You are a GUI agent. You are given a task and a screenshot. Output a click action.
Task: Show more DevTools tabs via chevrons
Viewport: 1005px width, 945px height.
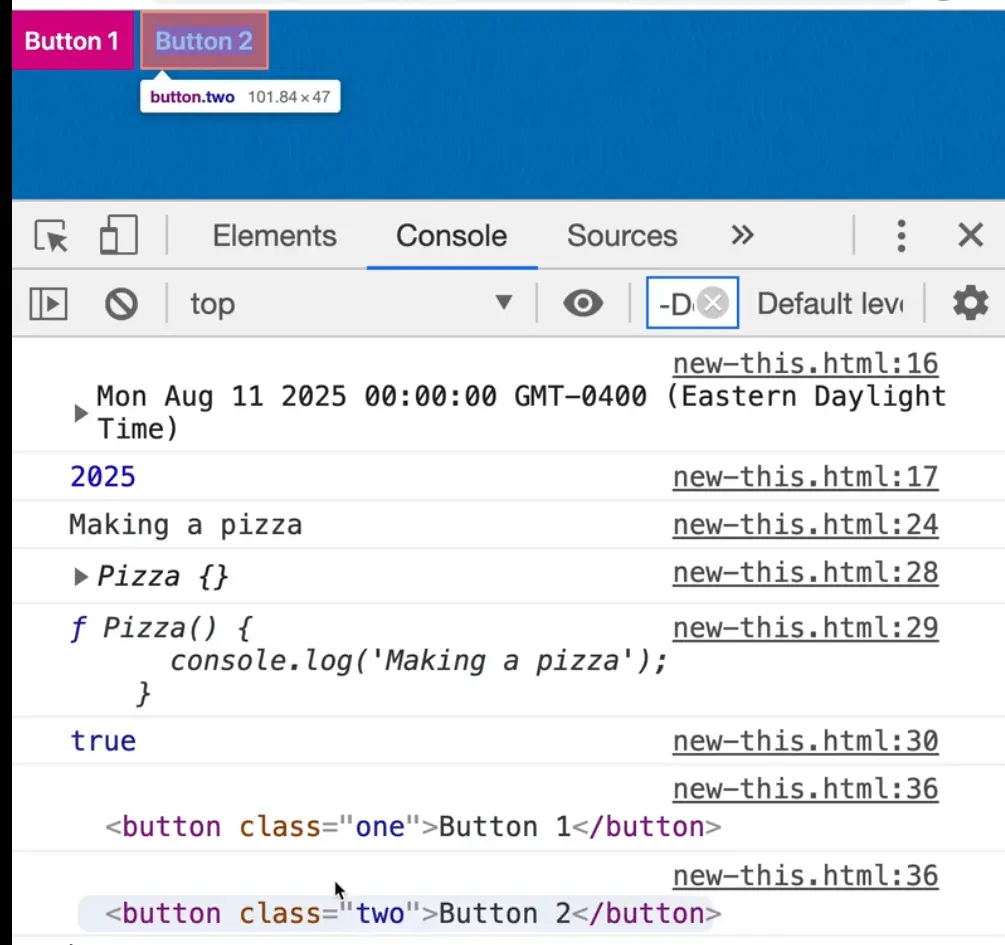pos(741,236)
